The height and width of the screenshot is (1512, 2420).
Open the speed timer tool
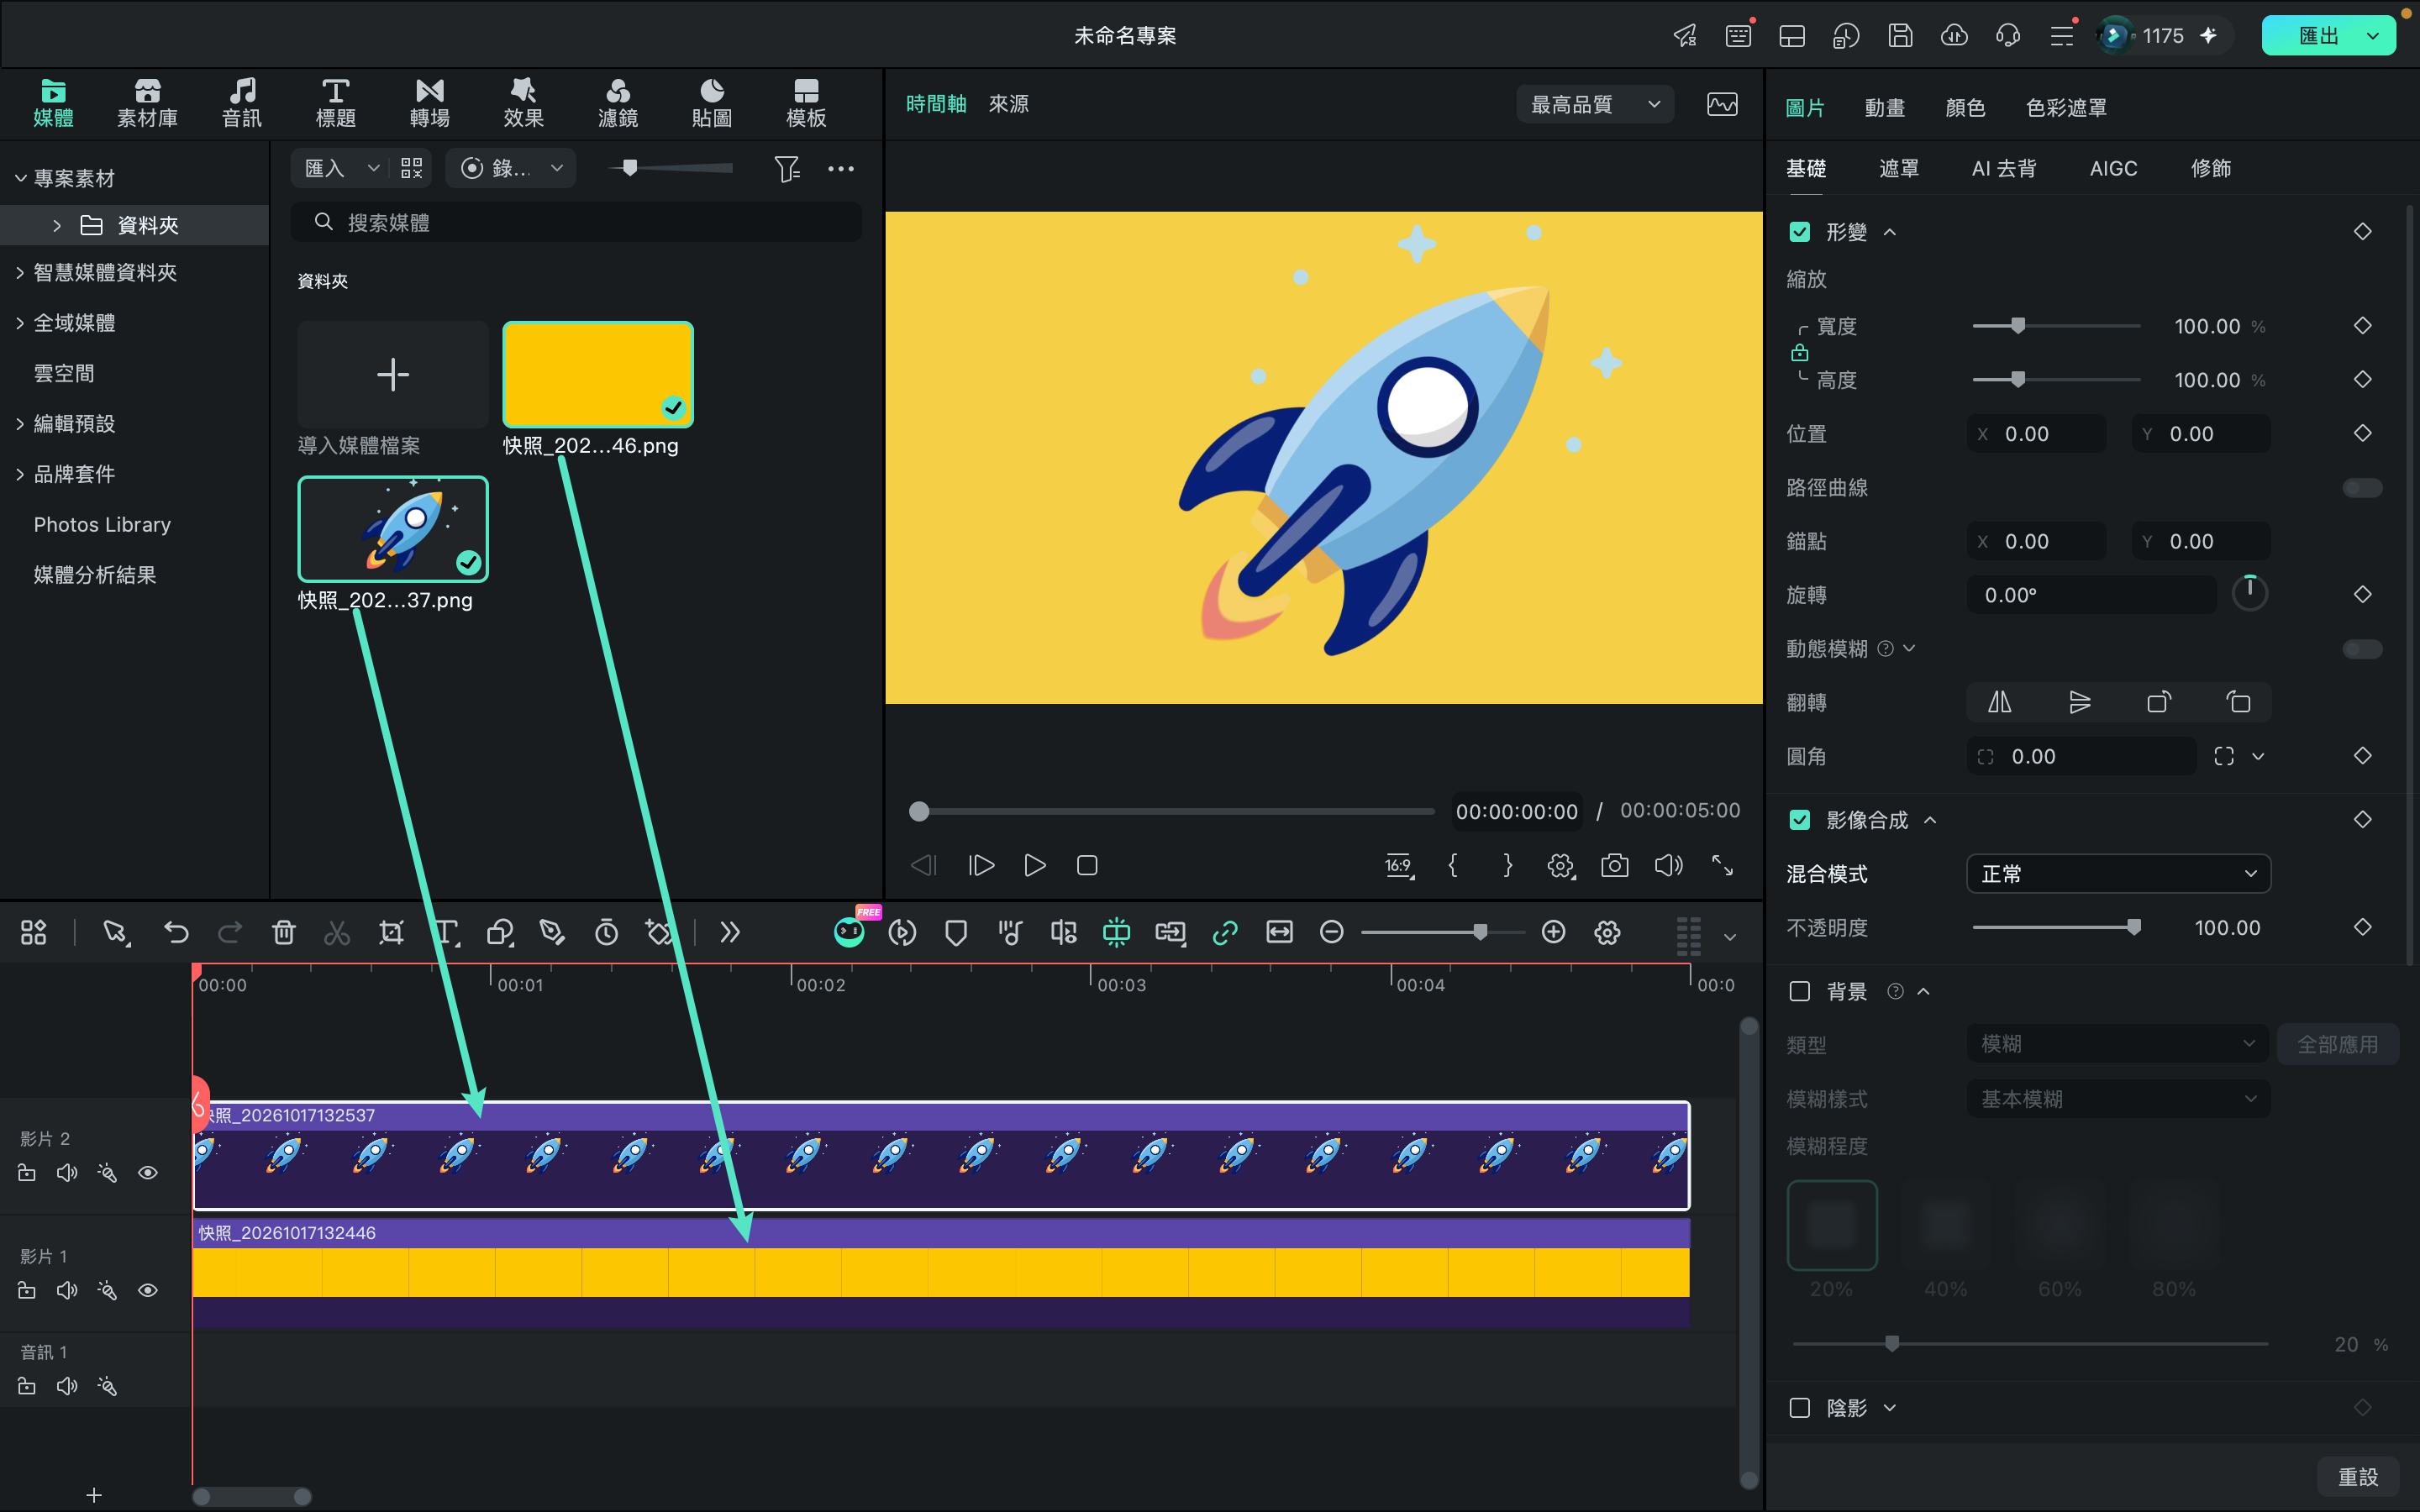point(606,932)
